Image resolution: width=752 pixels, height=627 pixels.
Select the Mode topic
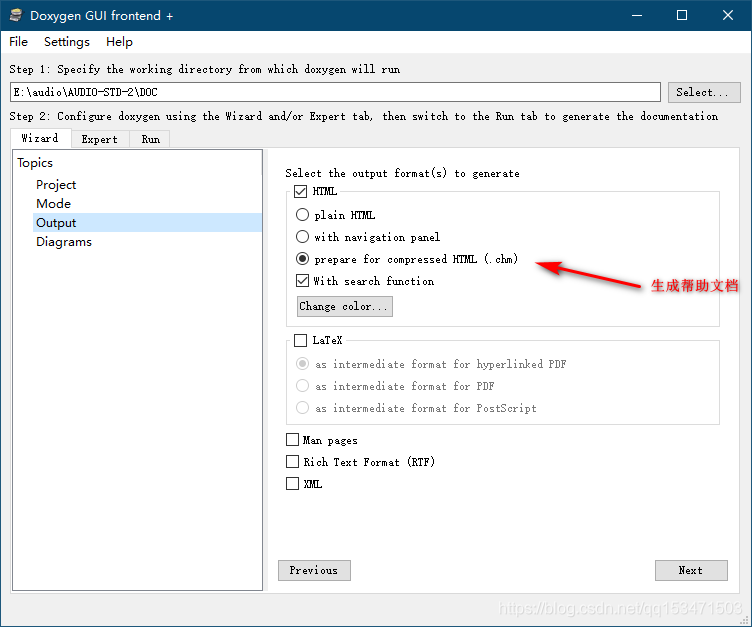(53, 204)
